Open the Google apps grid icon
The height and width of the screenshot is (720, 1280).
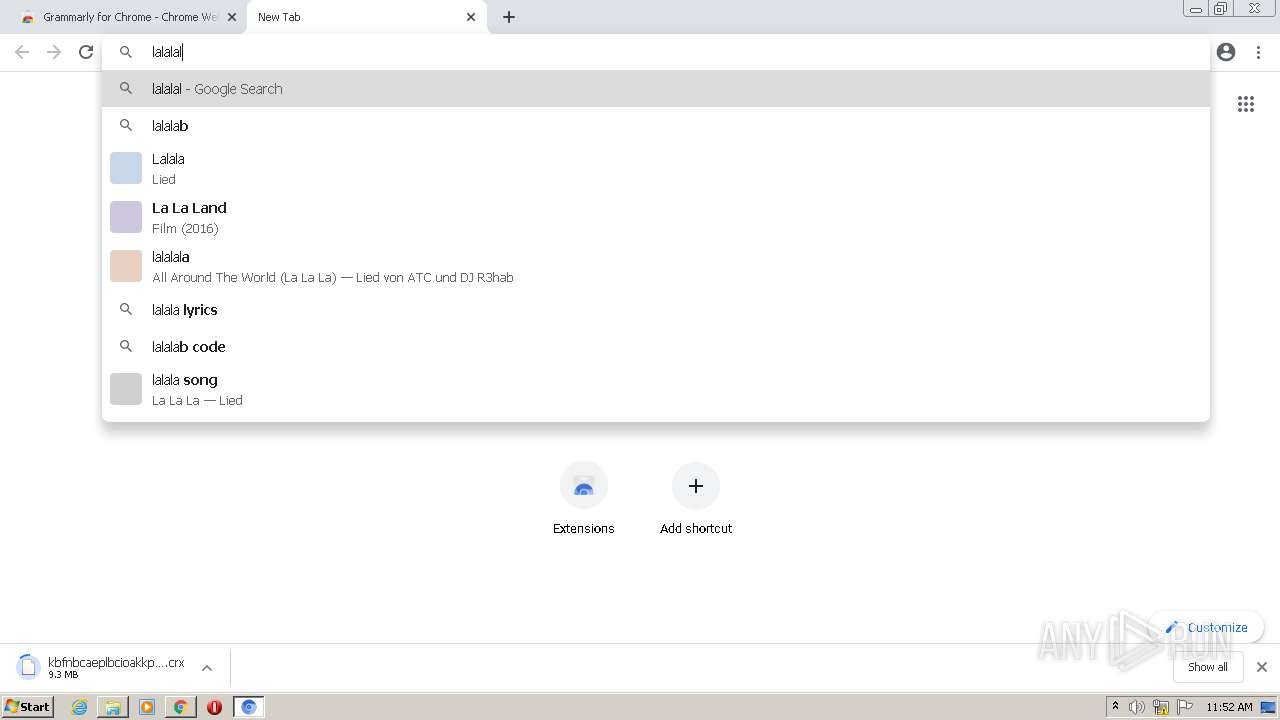click(1246, 104)
